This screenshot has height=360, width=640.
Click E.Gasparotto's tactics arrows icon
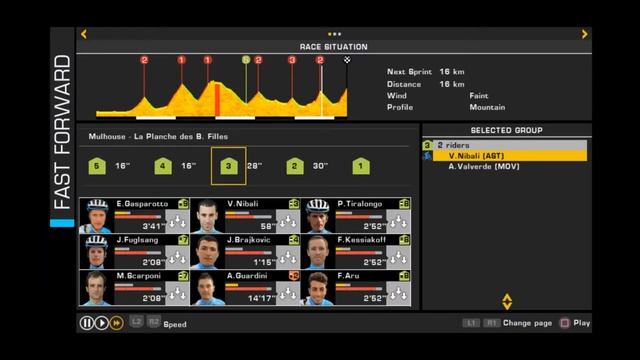pos(178,222)
